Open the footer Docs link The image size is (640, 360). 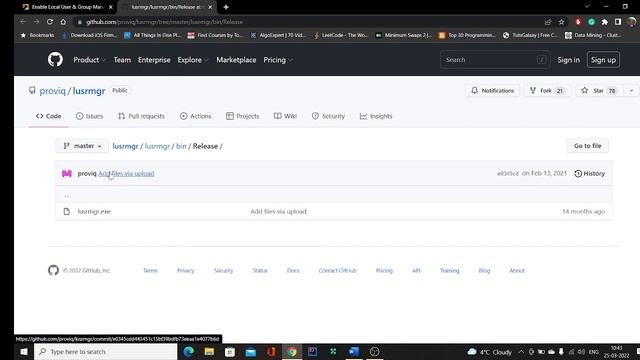coord(293,271)
